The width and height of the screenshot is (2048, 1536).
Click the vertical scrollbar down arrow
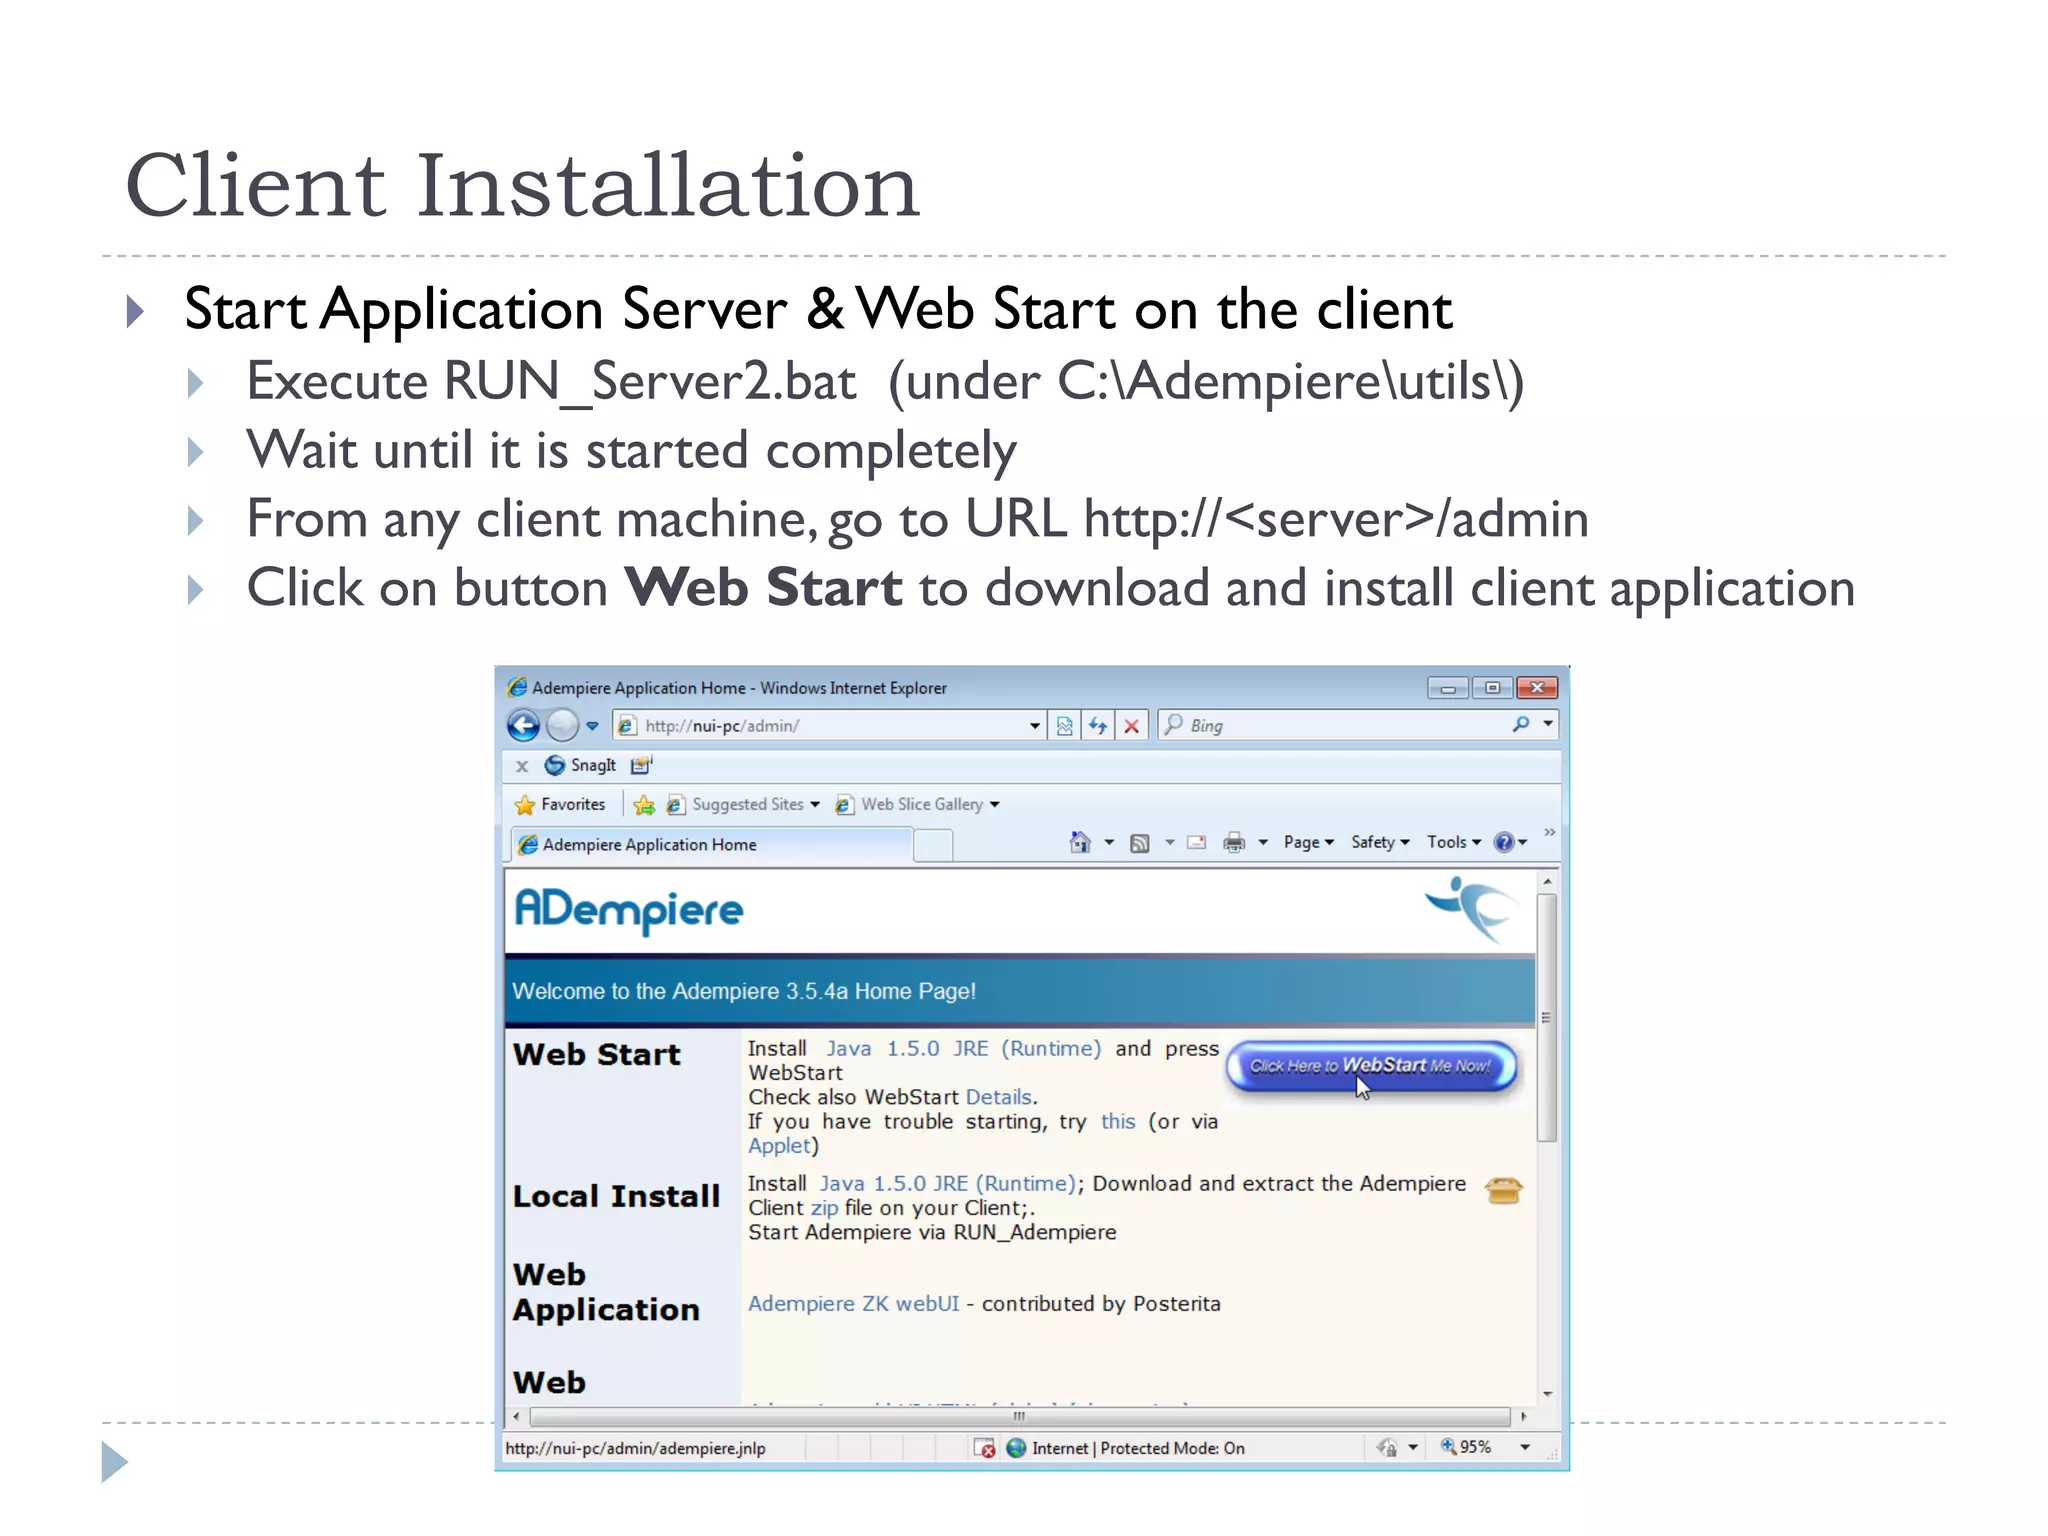click(1547, 1394)
